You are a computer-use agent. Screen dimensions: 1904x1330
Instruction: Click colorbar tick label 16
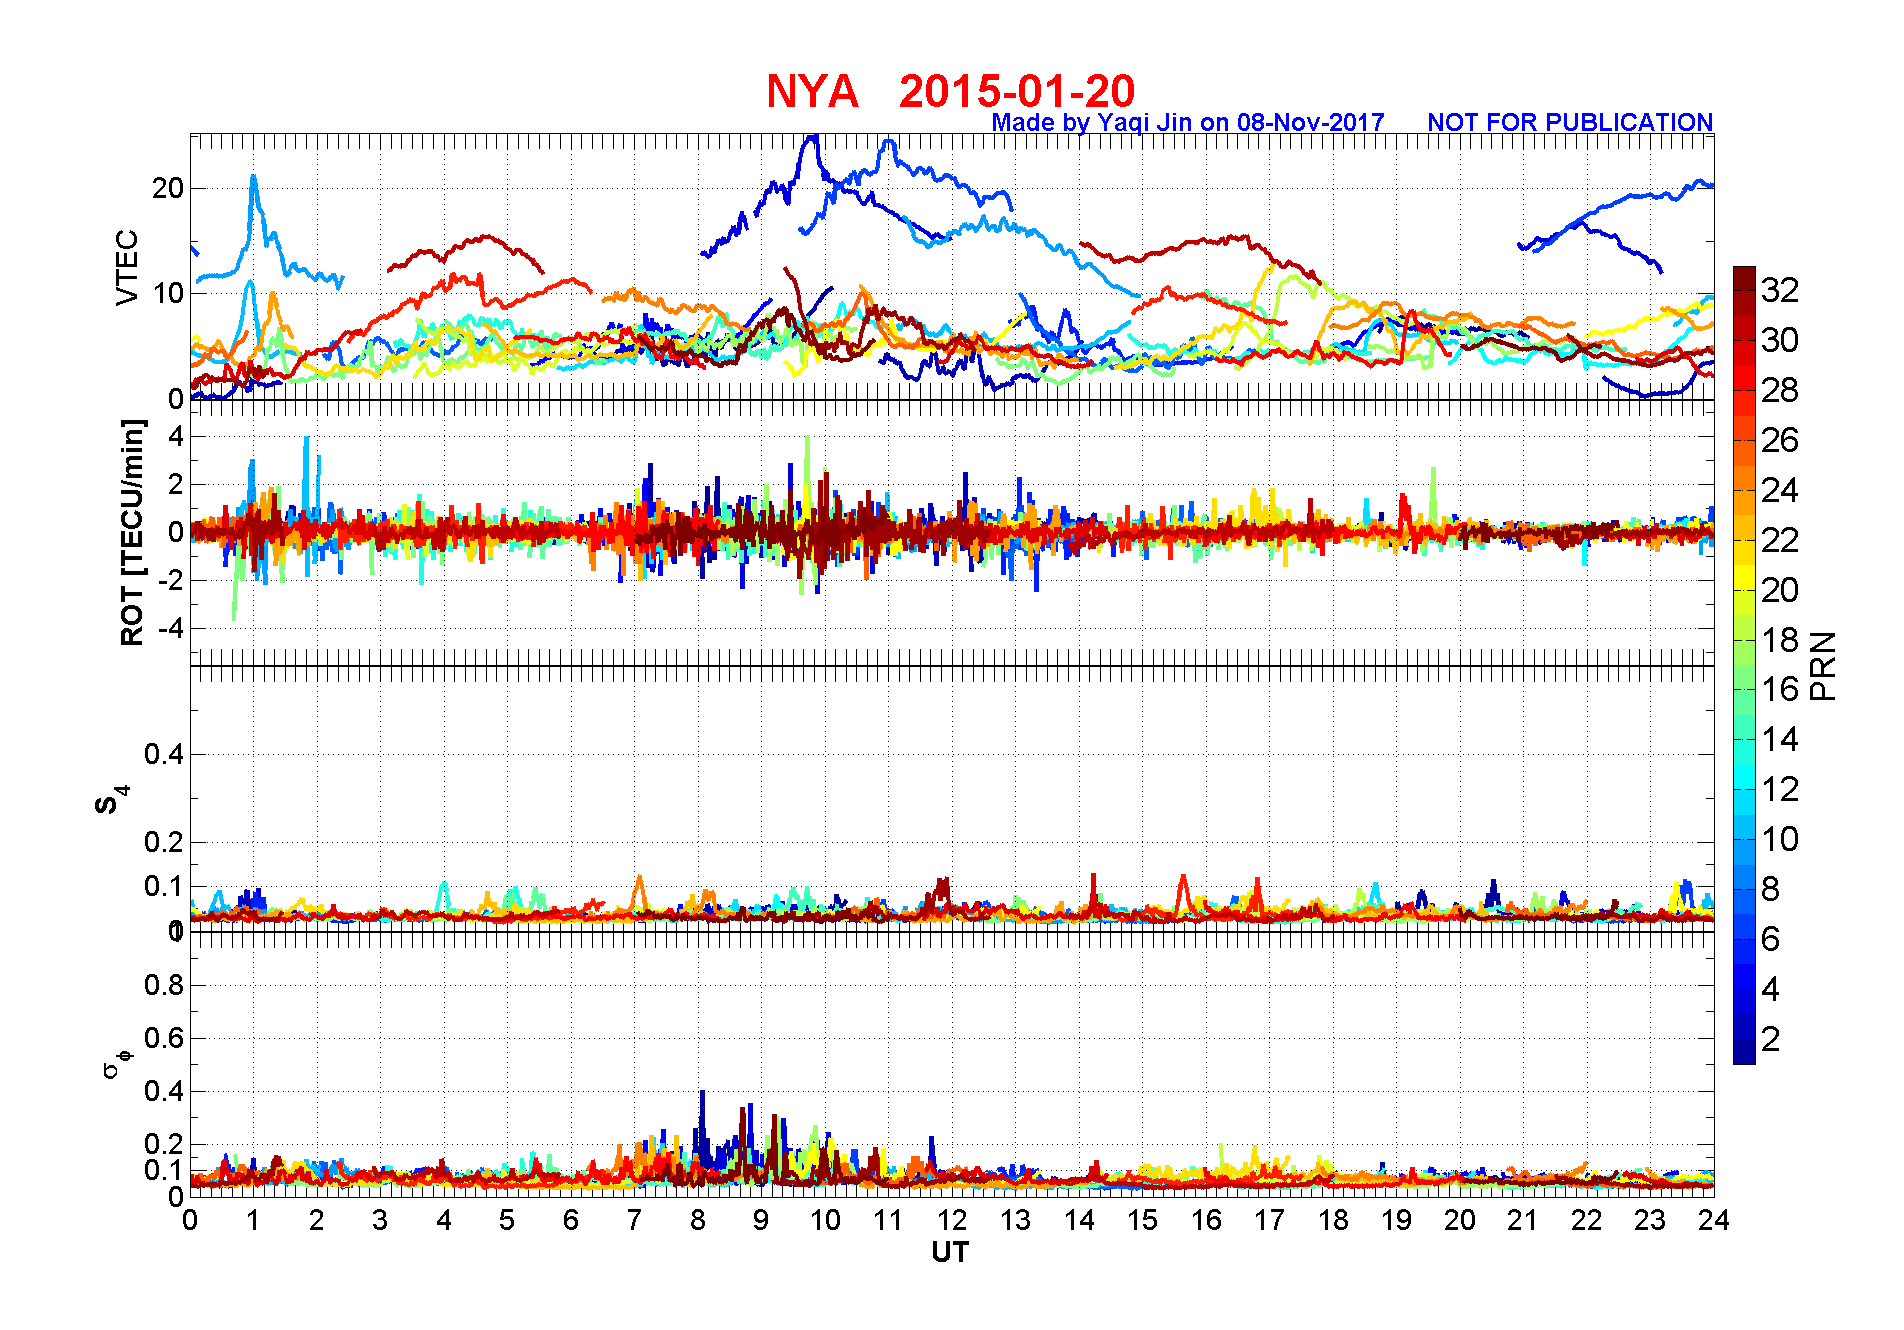pyautogui.click(x=1780, y=689)
